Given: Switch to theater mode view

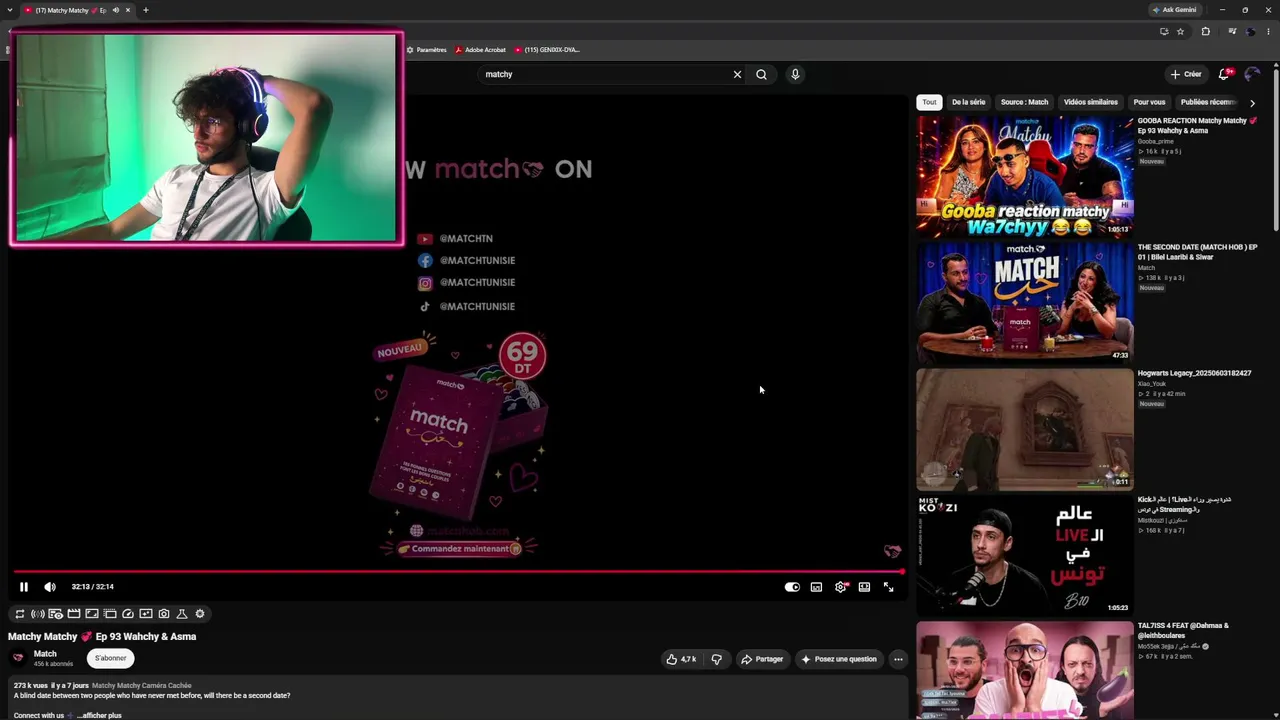Looking at the screenshot, I should tap(864, 587).
